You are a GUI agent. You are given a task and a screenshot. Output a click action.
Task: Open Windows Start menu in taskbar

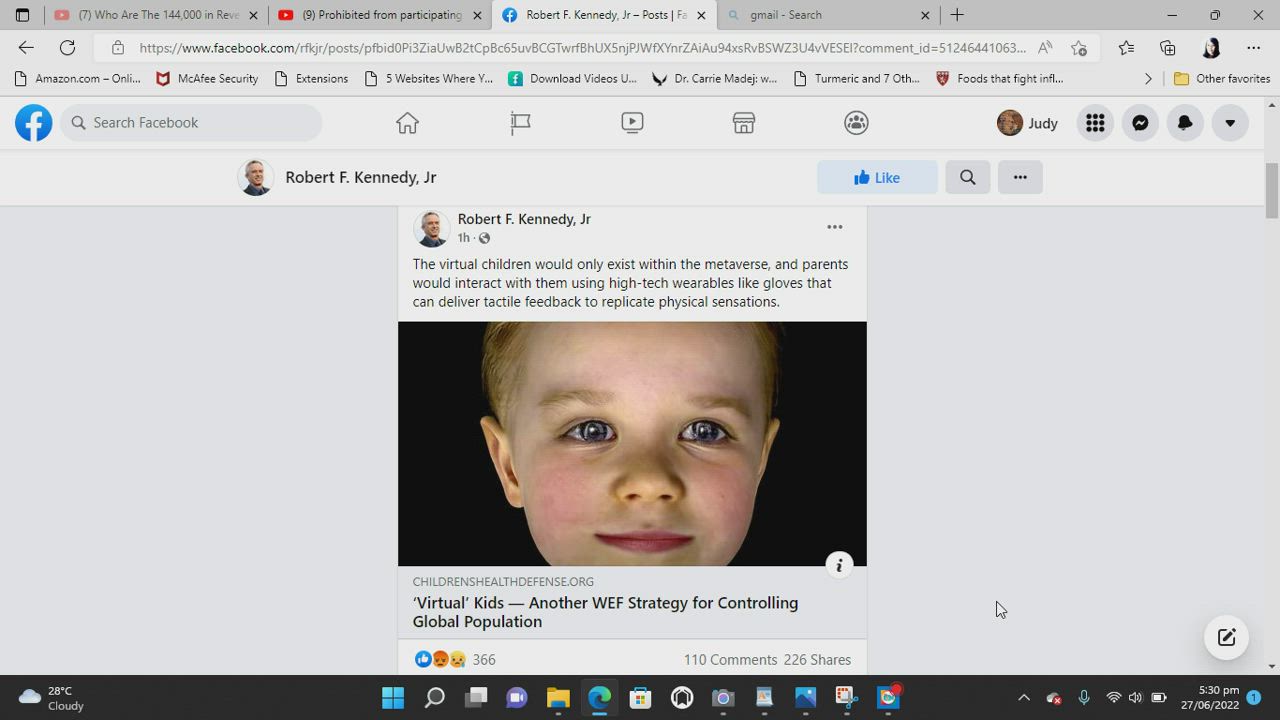[393, 697]
